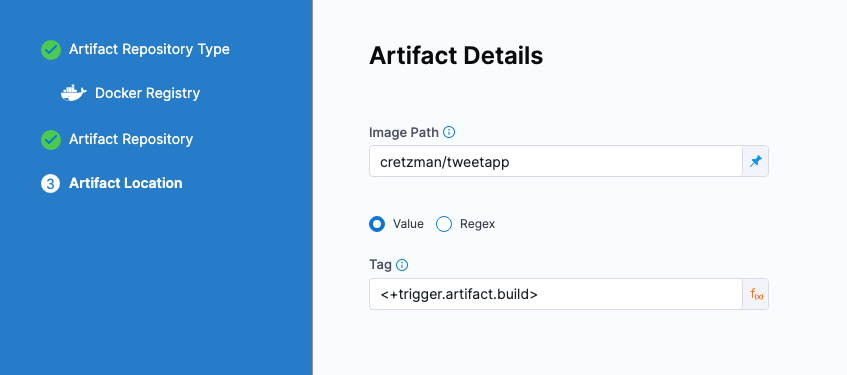
Task: Click the step 3 circle icon
Action: point(50,184)
